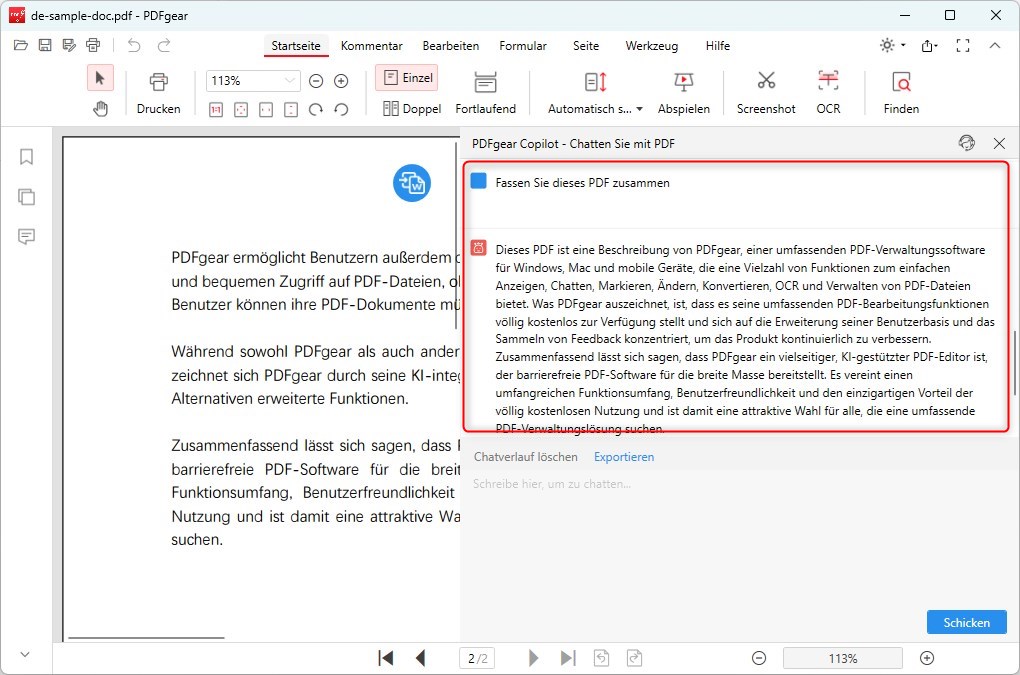Click the Copilot support headset icon

967,142
